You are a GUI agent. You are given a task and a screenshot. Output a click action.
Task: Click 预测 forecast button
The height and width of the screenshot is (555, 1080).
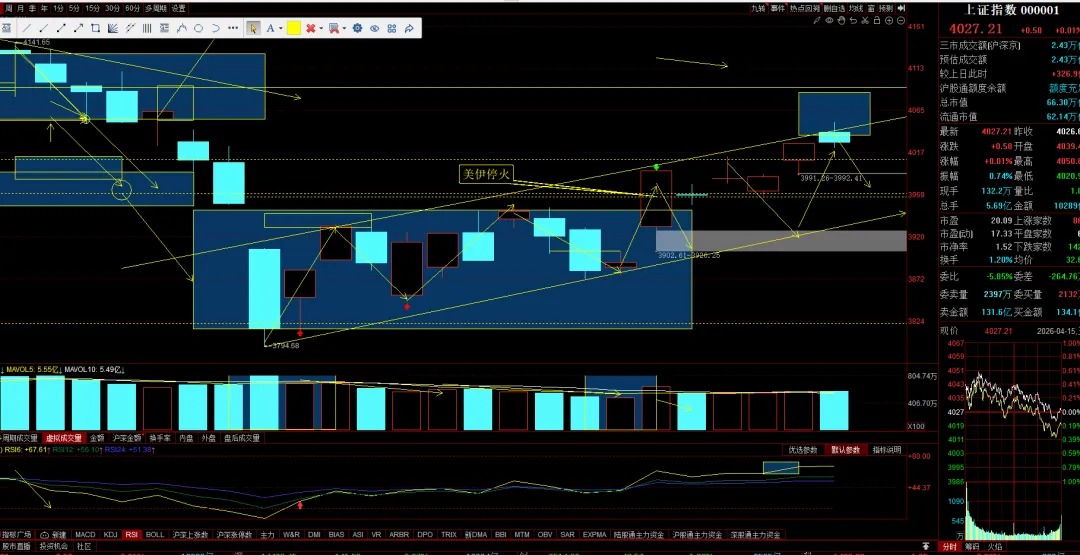[x=886, y=8]
